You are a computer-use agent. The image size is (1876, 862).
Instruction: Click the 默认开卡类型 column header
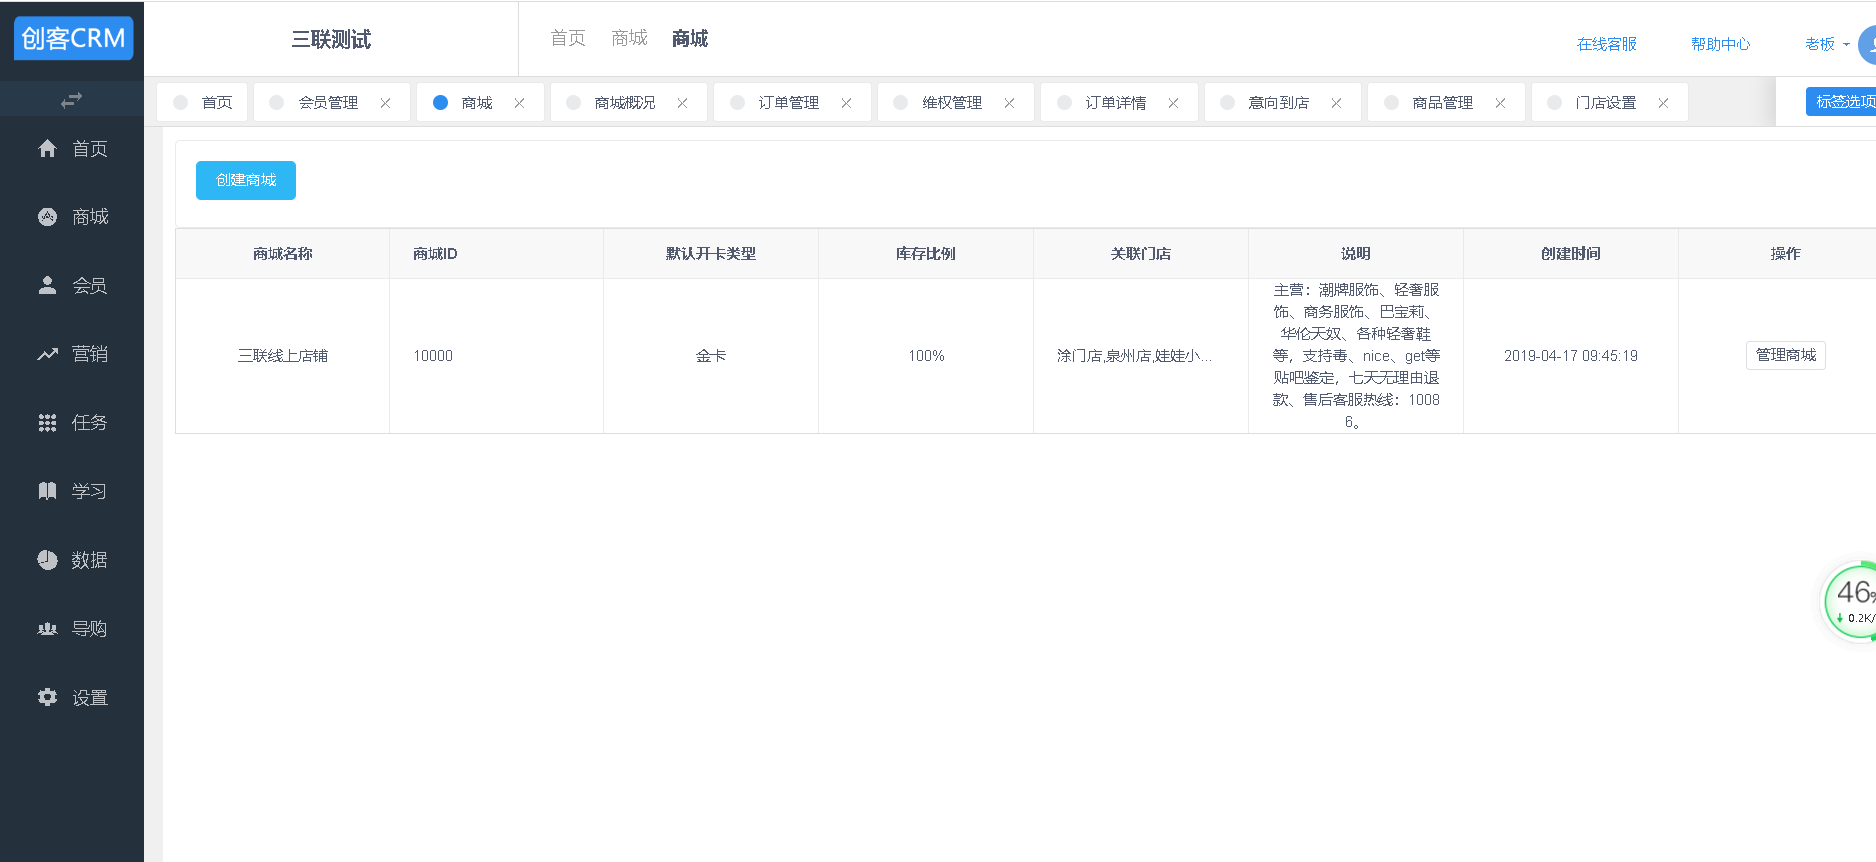[711, 254]
